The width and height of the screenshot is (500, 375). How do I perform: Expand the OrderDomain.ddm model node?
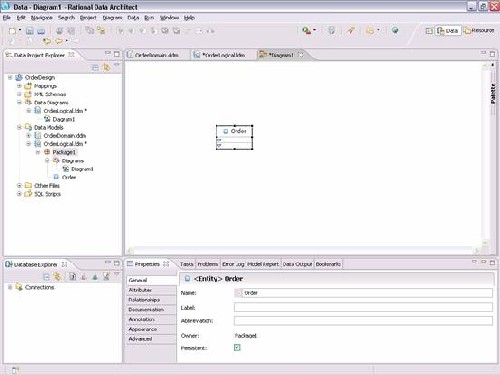(29, 136)
